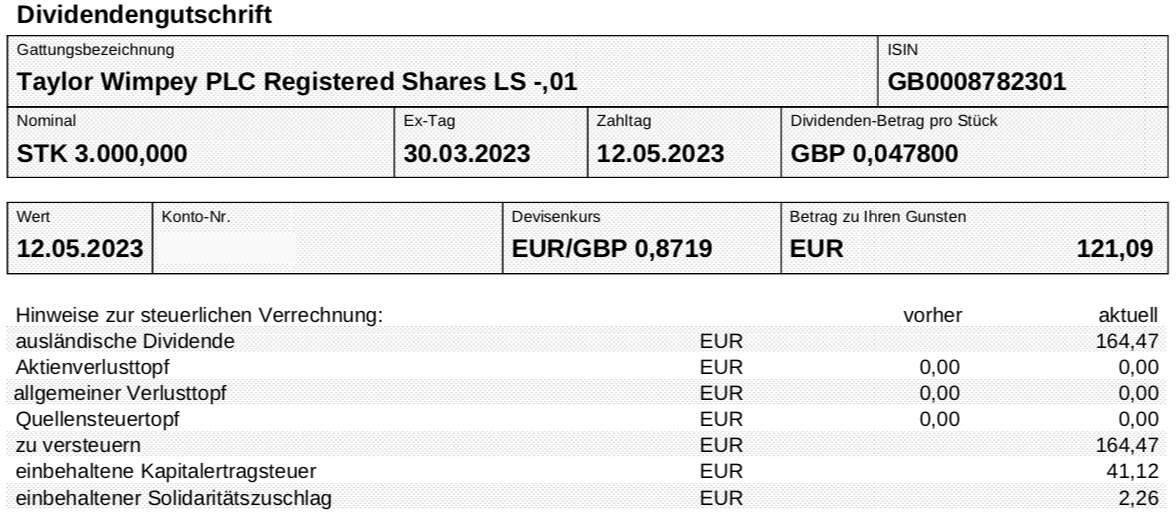
Task: Click the allgemeiner Verlusttopf row label
Action: [x=121, y=393]
